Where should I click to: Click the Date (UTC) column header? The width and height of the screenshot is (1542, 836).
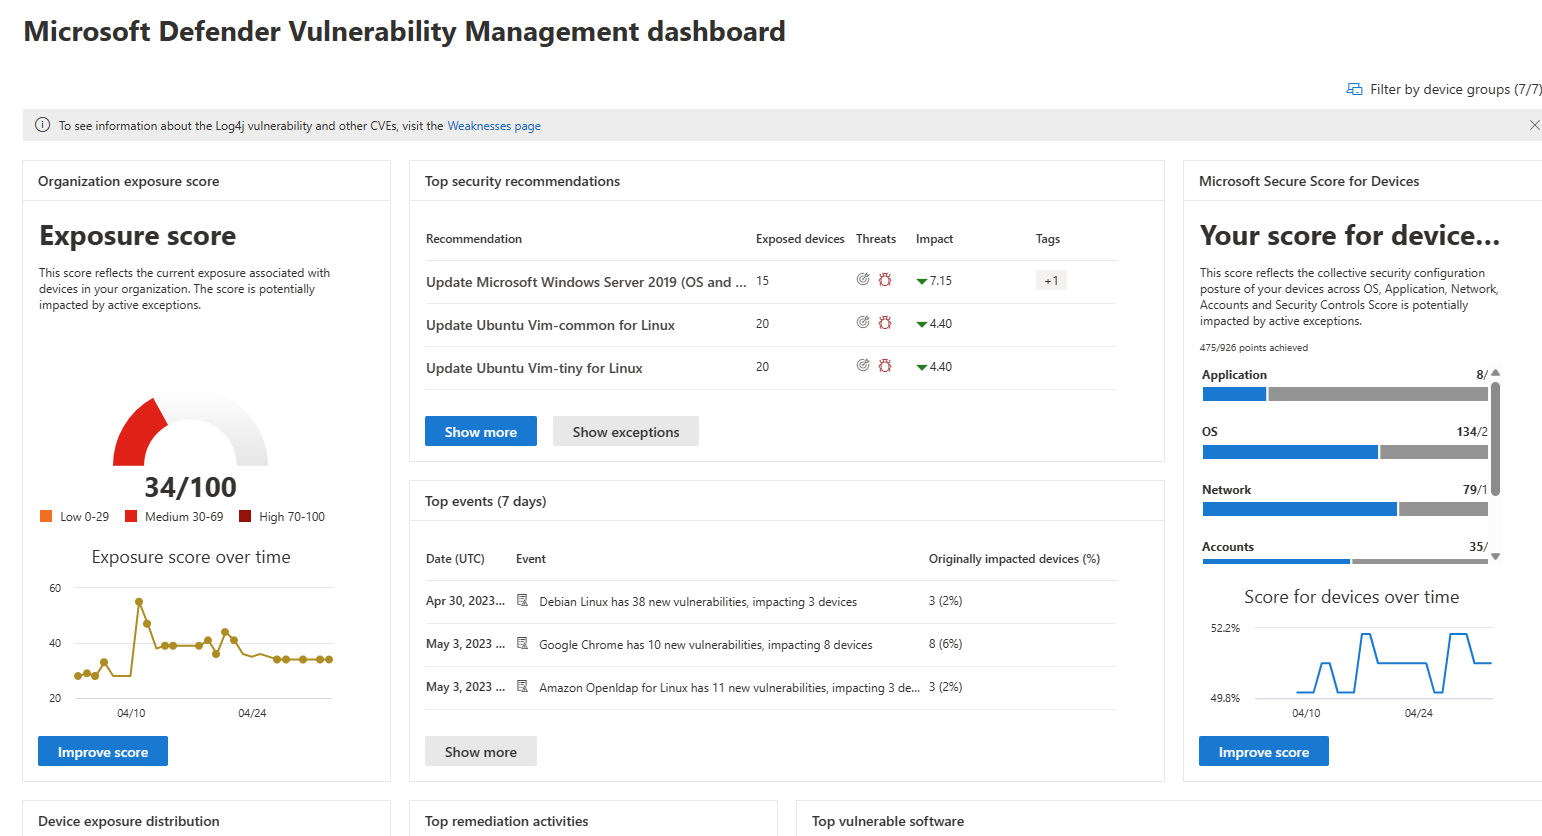tap(455, 559)
